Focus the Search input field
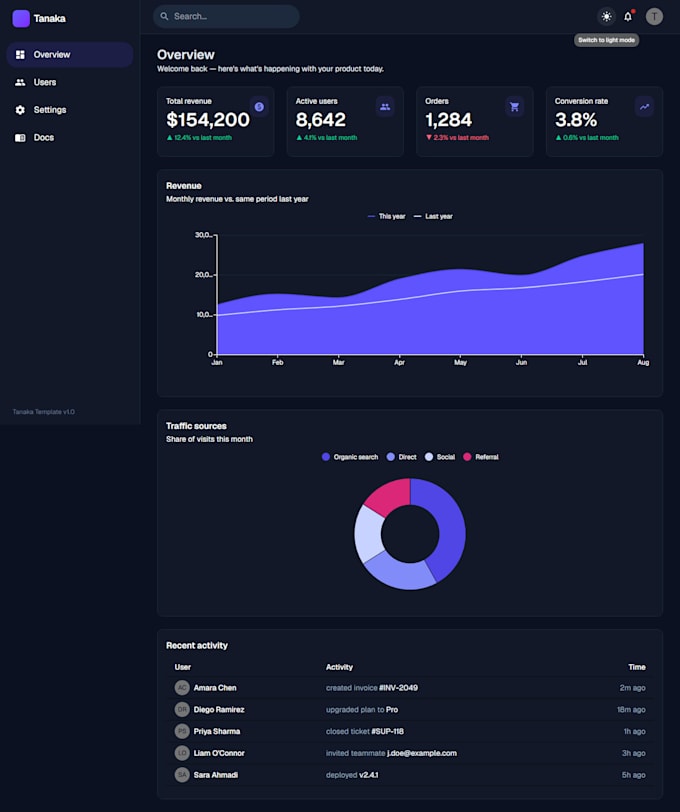Image resolution: width=680 pixels, height=812 pixels. click(x=226, y=17)
